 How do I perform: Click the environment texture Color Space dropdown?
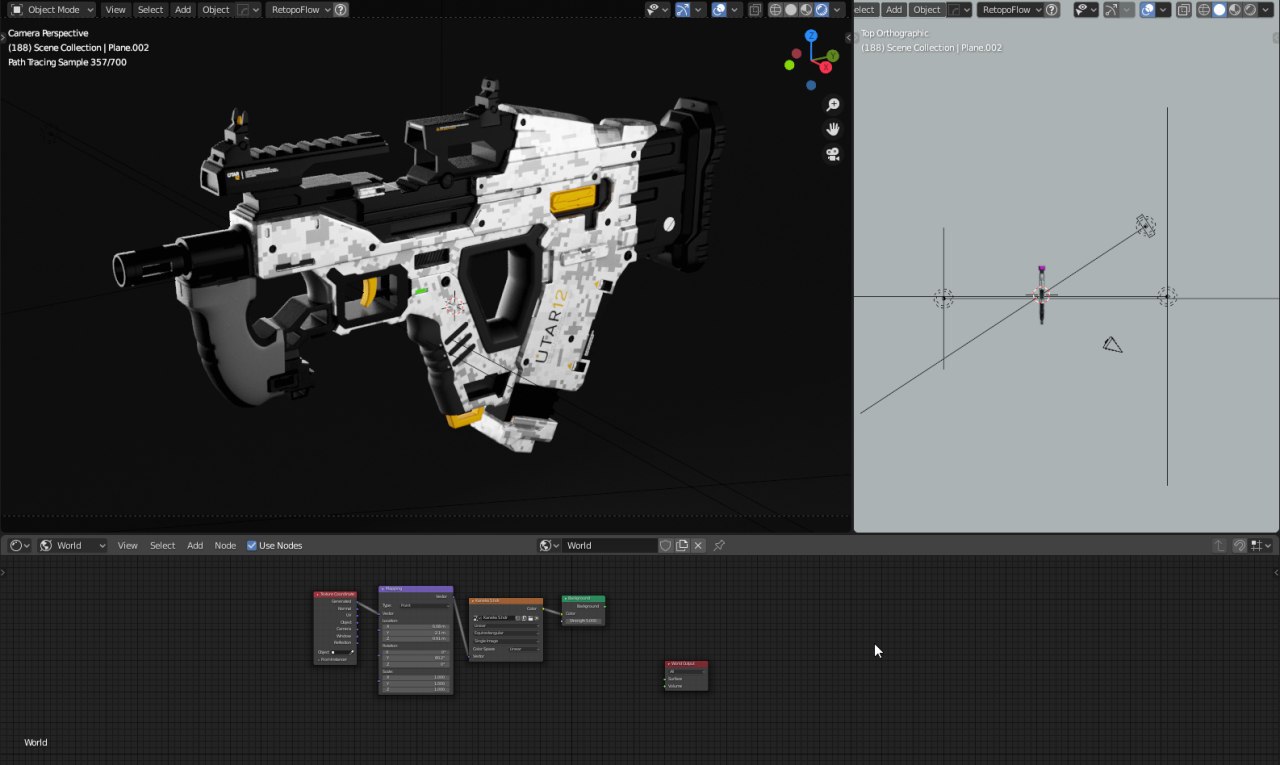(x=524, y=649)
